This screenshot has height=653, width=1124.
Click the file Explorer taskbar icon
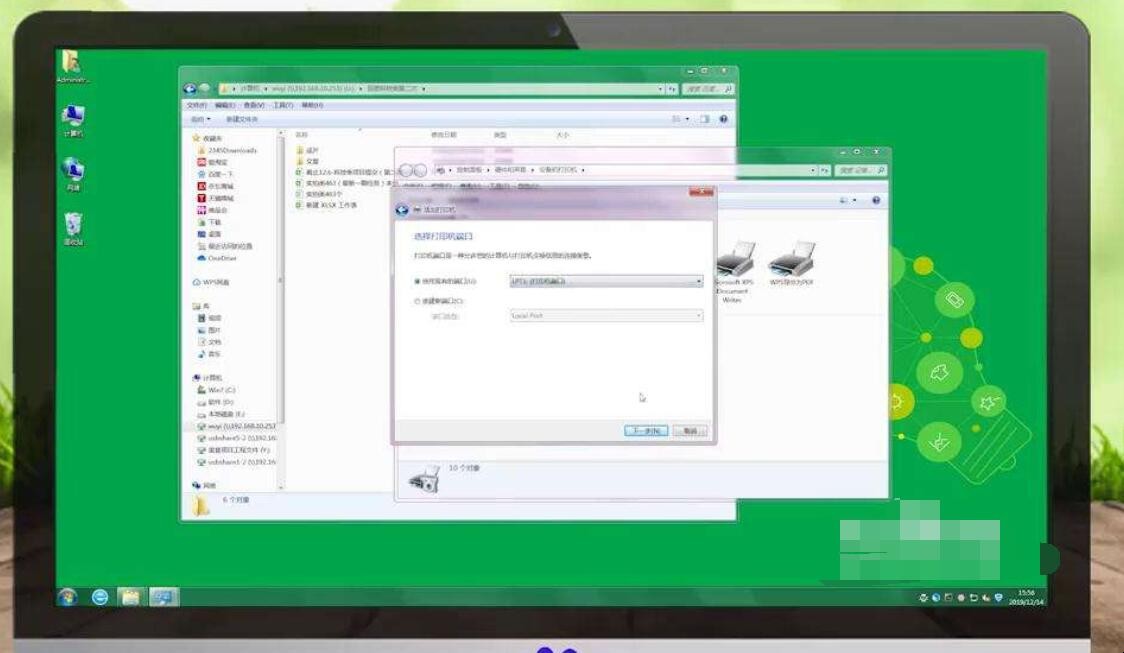[x=130, y=596]
